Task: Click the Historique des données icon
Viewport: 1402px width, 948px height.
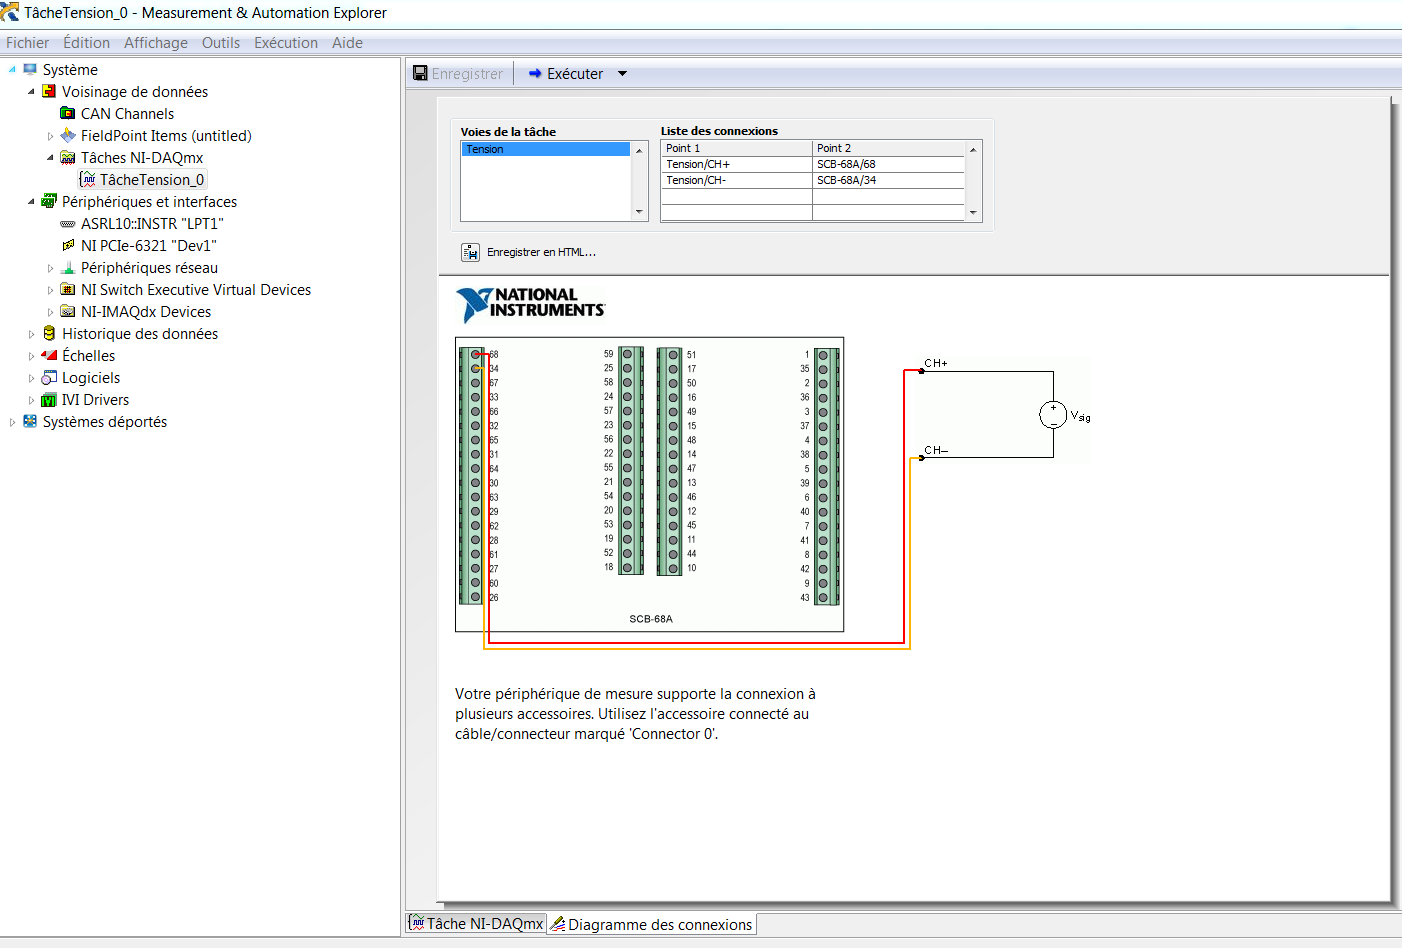Action: pyautogui.click(x=49, y=334)
